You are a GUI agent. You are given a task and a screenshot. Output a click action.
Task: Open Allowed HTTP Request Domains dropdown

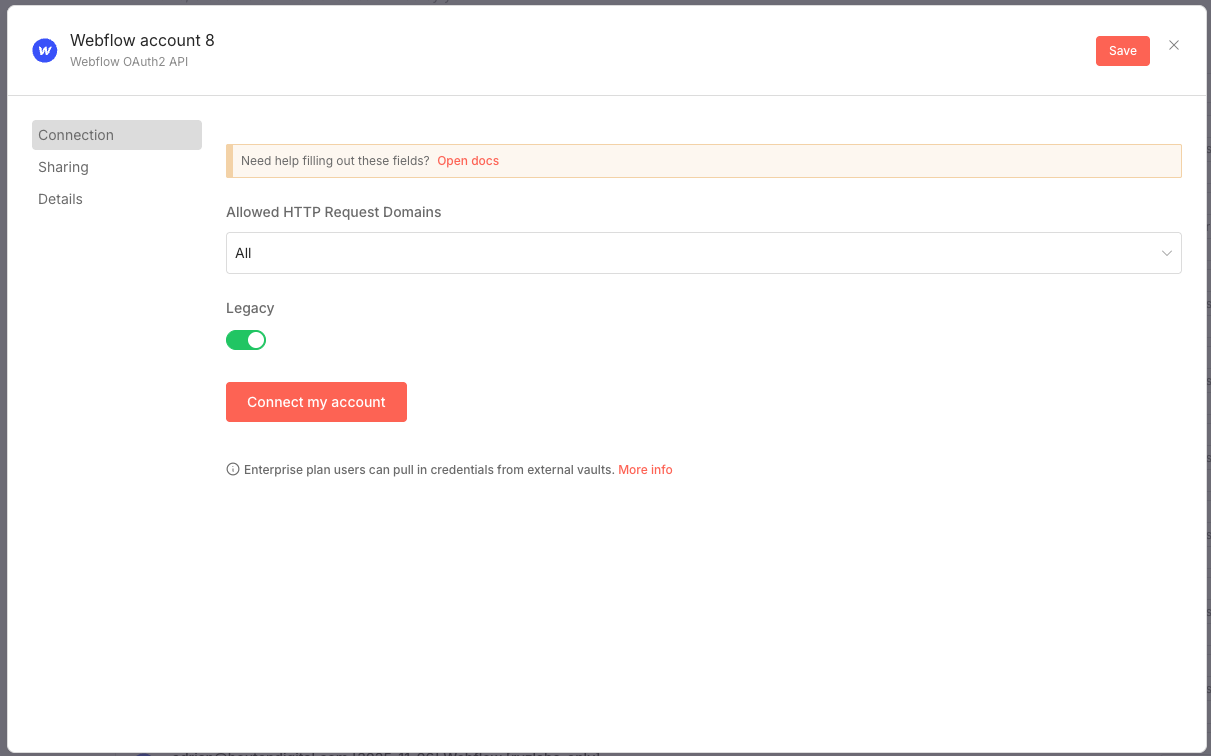[x=703, y=253]
